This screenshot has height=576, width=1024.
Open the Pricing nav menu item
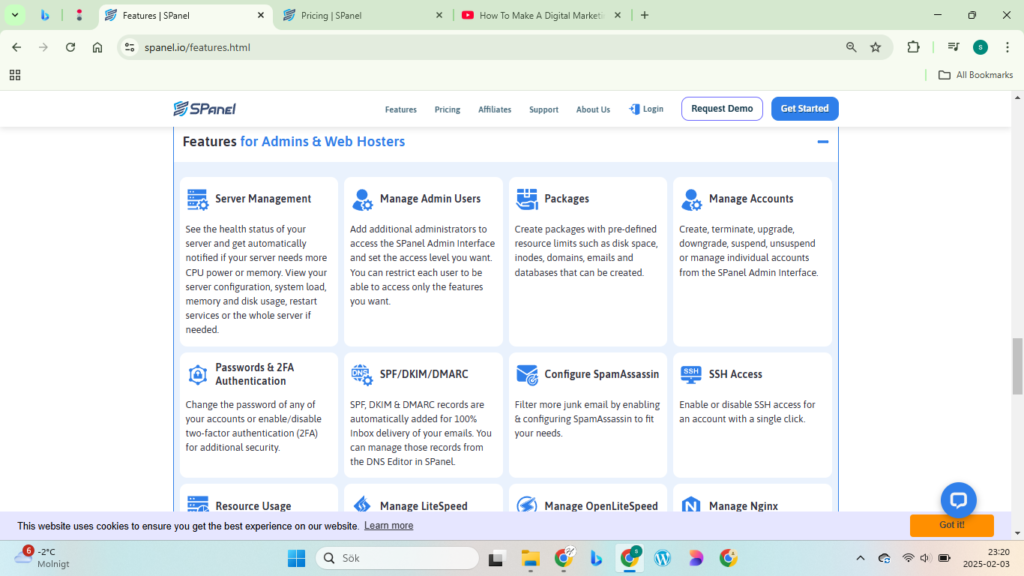447,110
